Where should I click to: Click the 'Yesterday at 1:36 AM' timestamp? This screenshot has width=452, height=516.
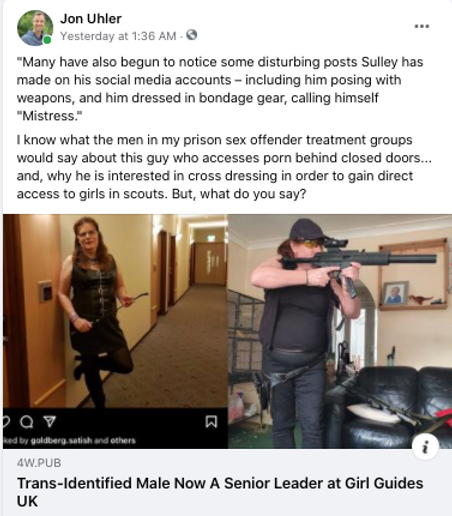coord(118,36)
